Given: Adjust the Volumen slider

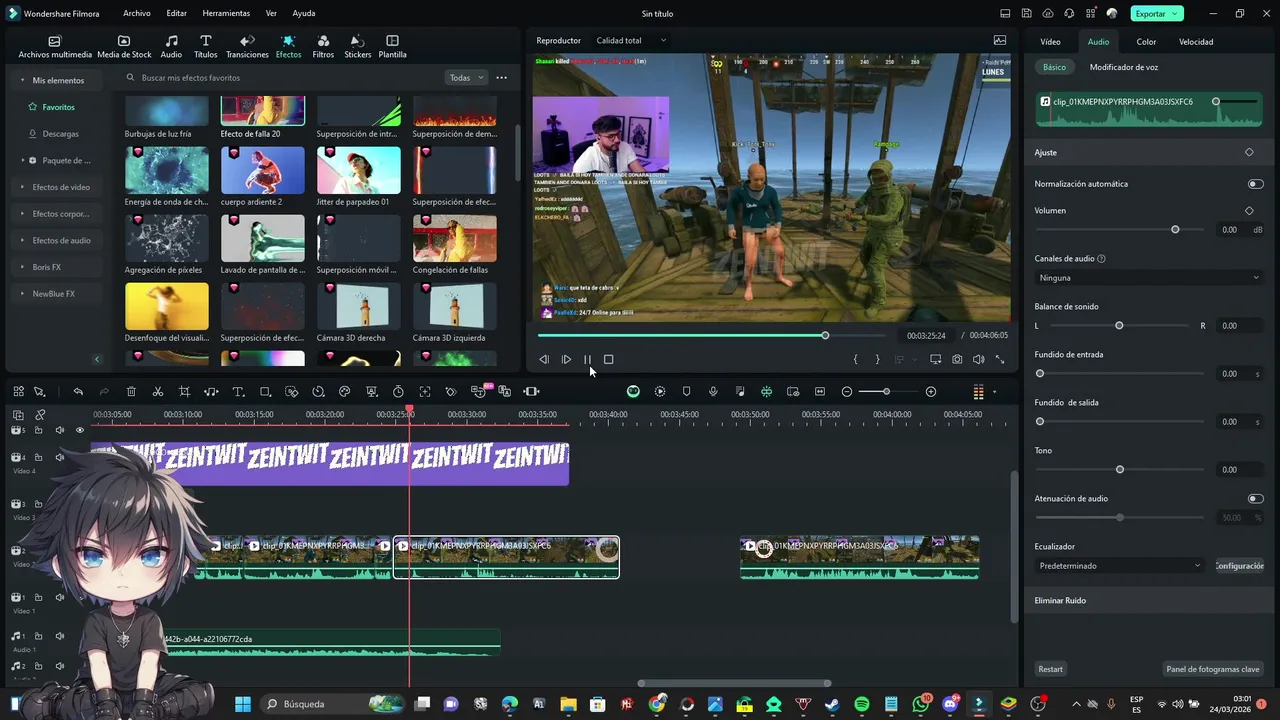Looking at the screenshot, I should pos(1175,230).
